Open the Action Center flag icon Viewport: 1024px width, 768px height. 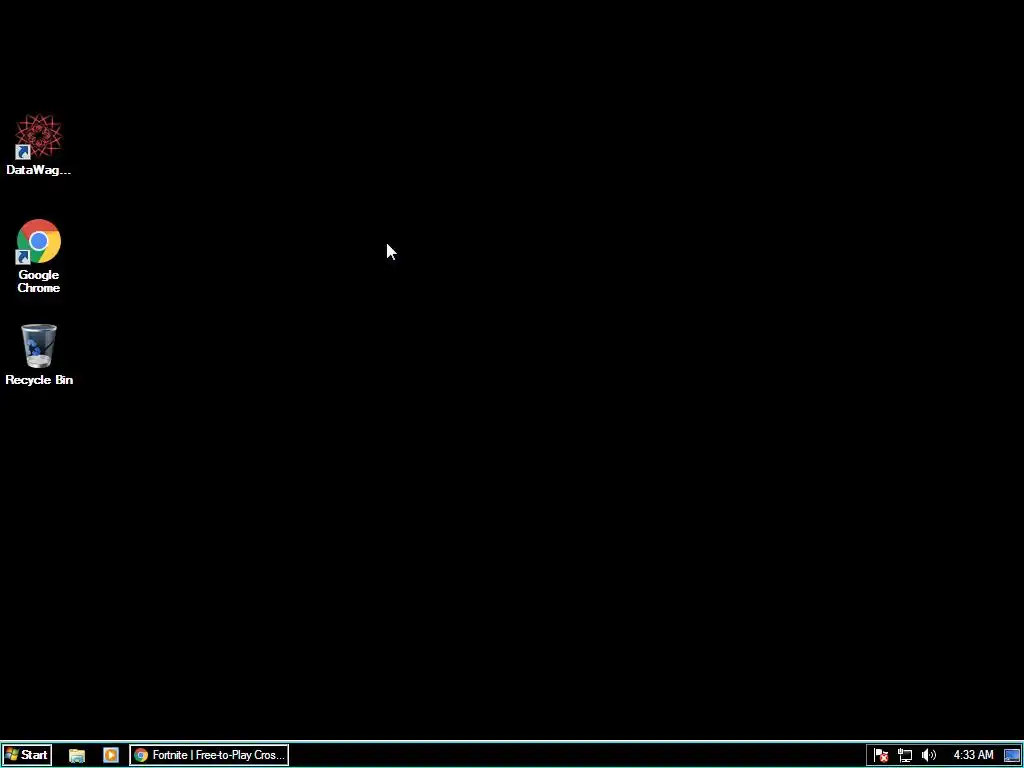click(881, 756)
